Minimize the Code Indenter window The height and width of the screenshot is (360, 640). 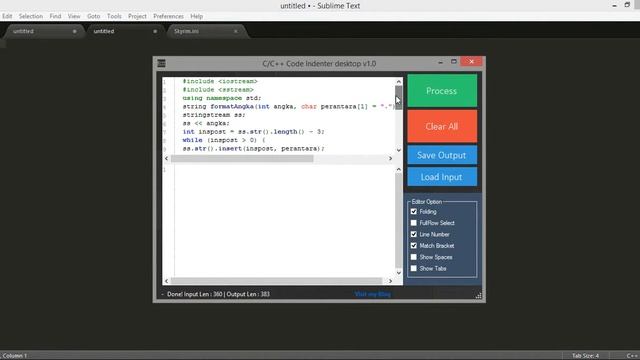(440, 62)
